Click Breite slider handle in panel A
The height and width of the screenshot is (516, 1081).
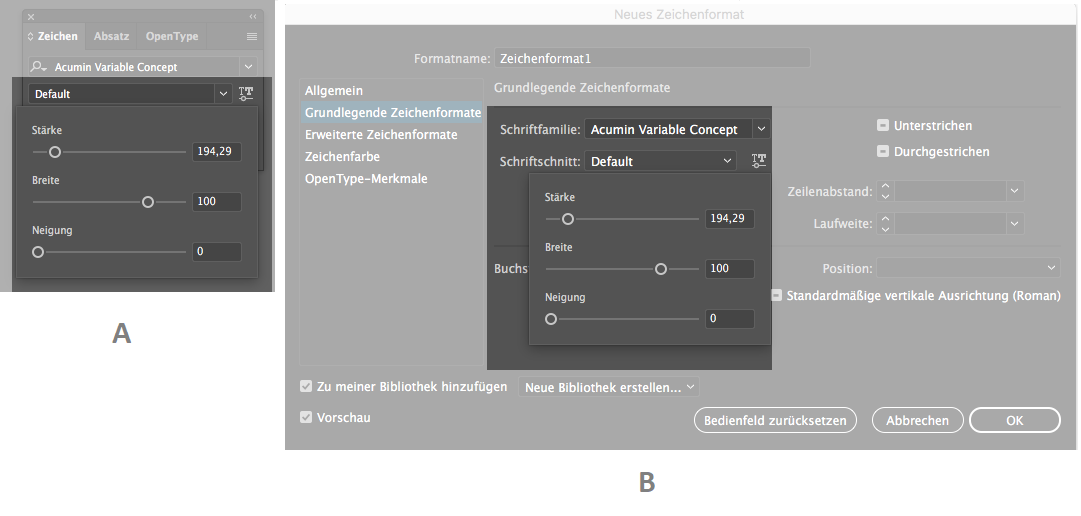pyautogui.click(x=148, y=202)
